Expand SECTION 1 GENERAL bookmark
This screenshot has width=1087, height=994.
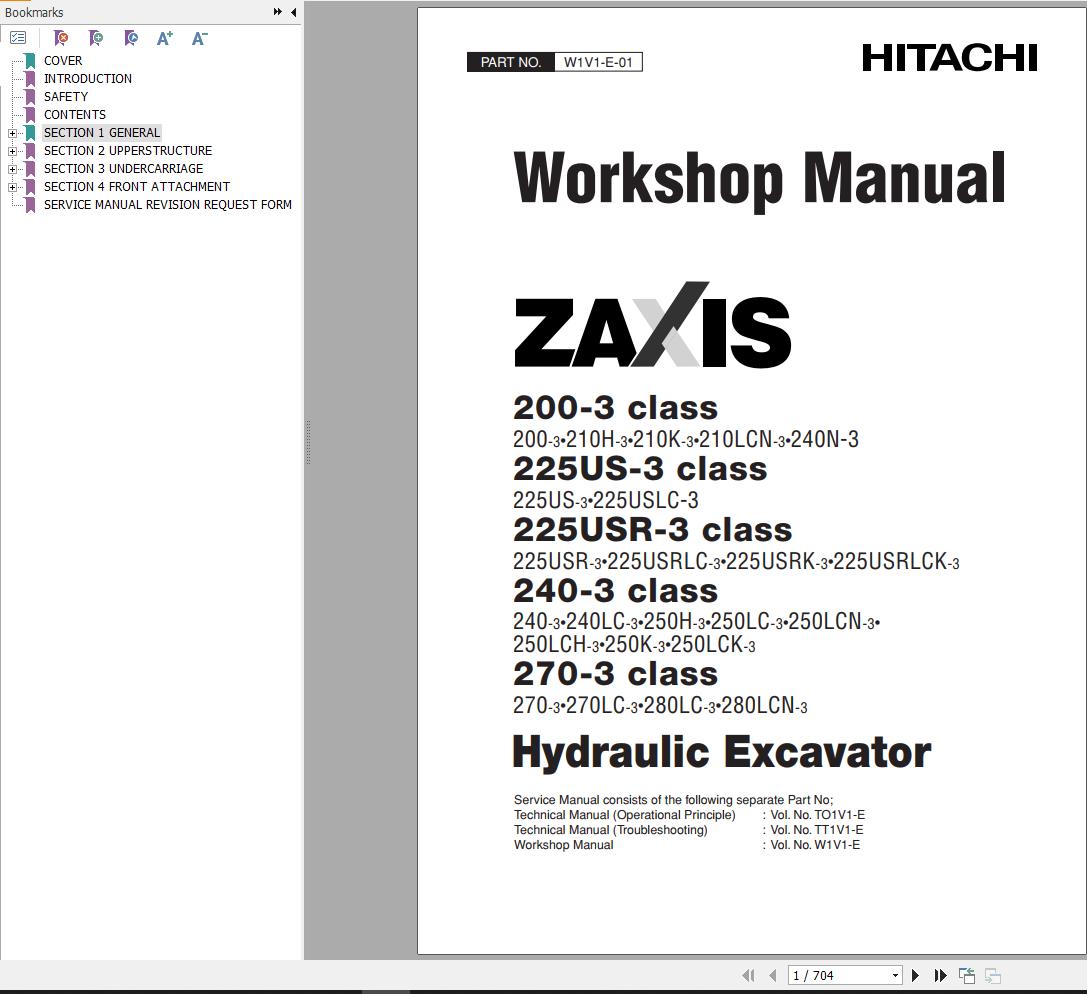[12, 133]
